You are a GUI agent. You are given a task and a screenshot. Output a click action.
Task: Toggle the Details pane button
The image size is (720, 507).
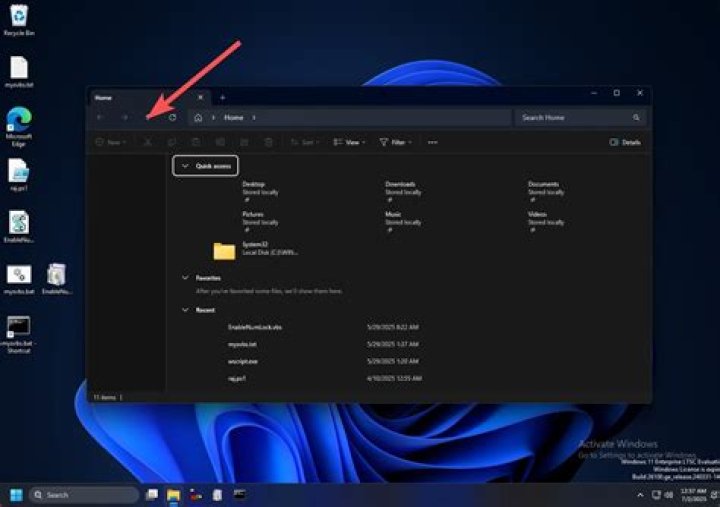pos(625,143)
